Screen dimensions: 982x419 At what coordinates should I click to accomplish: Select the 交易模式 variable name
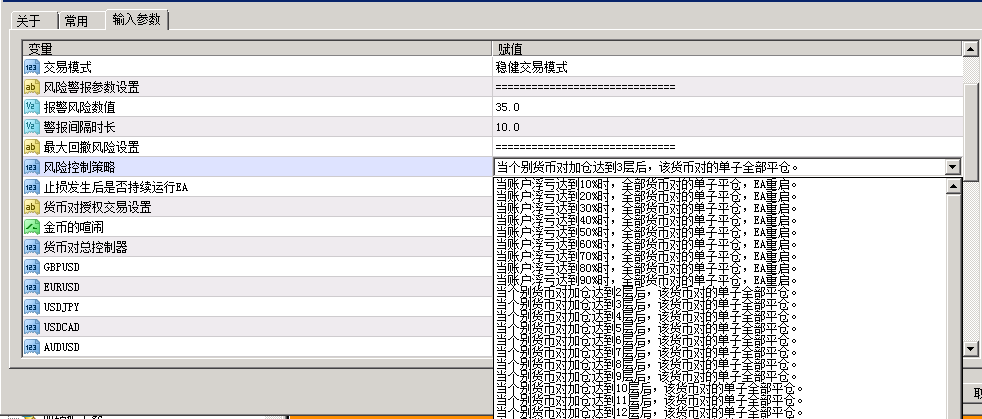[x=68, y=67]
